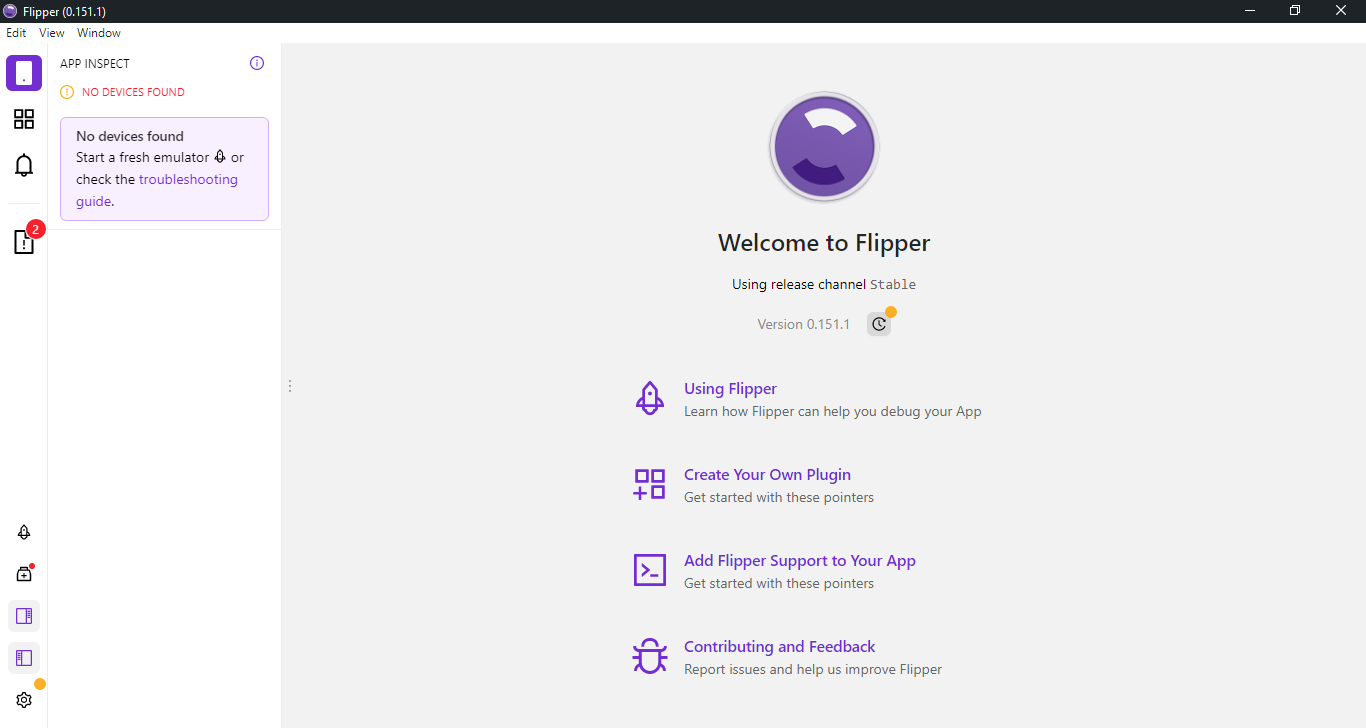Click the Flipper title bar app icon

pyautogui.click(x=10, y=11)
